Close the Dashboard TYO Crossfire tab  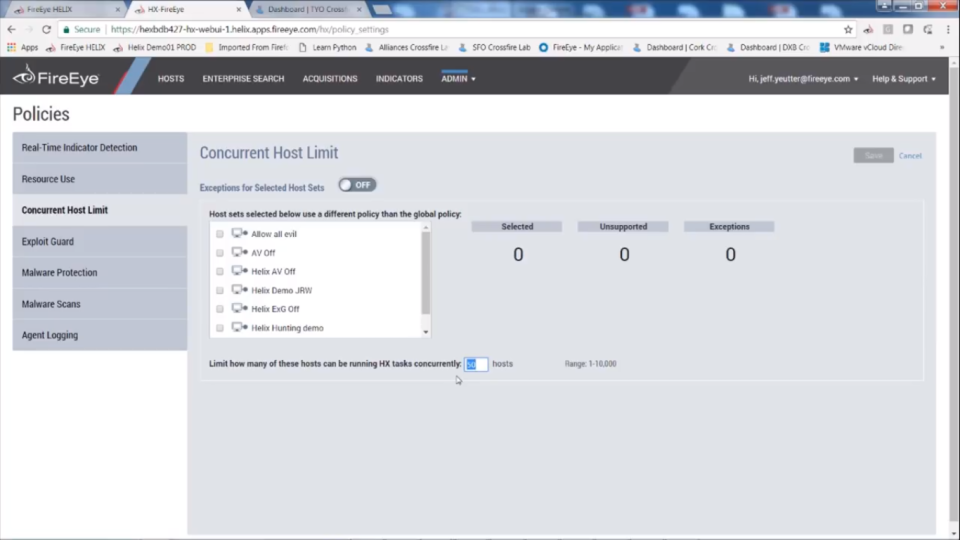point(359,10)
